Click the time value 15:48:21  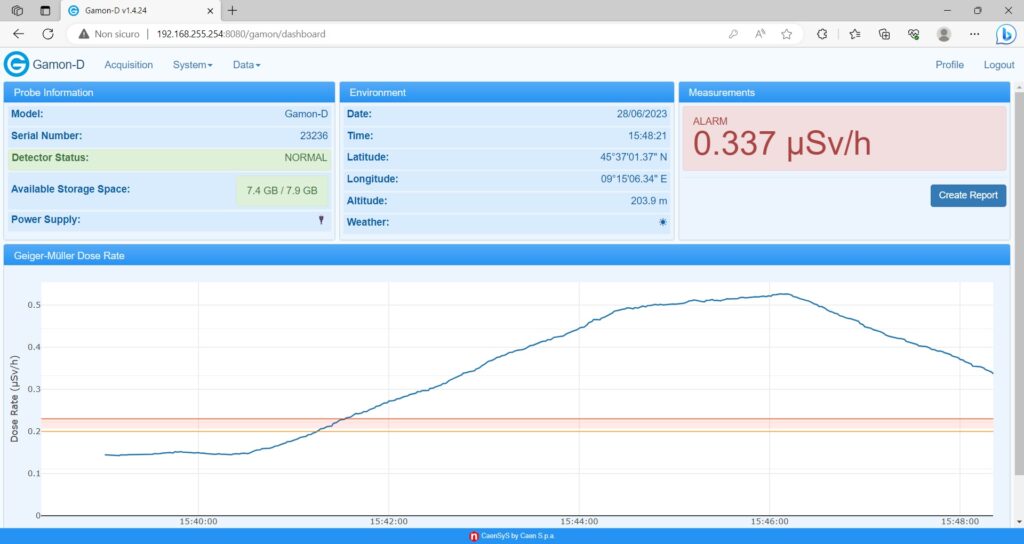pos(648,136)
